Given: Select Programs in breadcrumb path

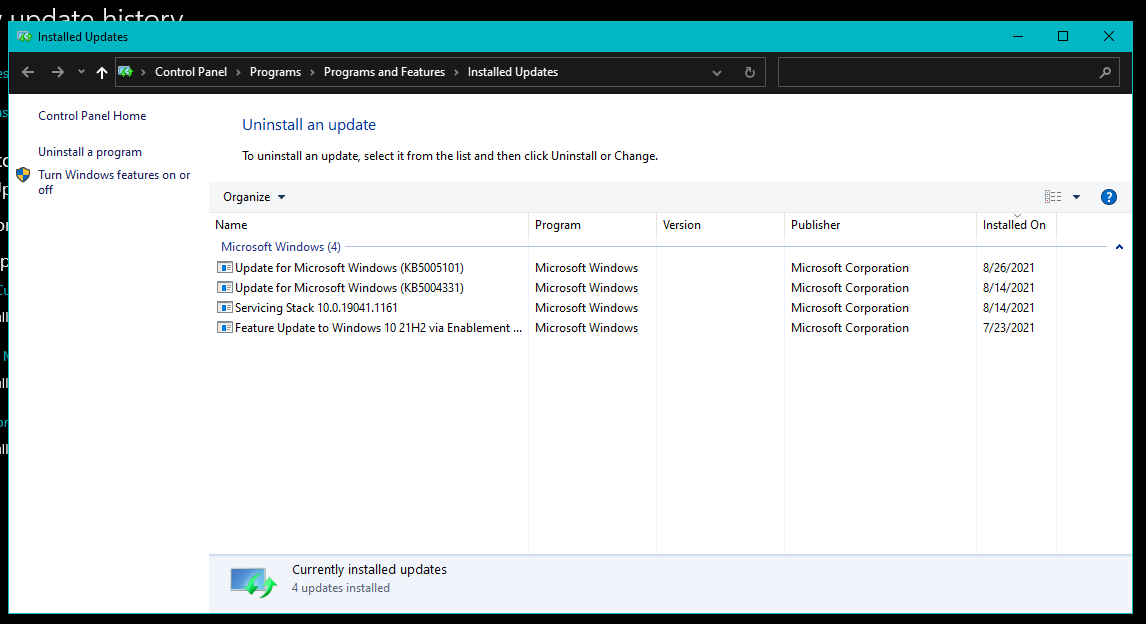Looking at the screenshot, I should 276,72.
